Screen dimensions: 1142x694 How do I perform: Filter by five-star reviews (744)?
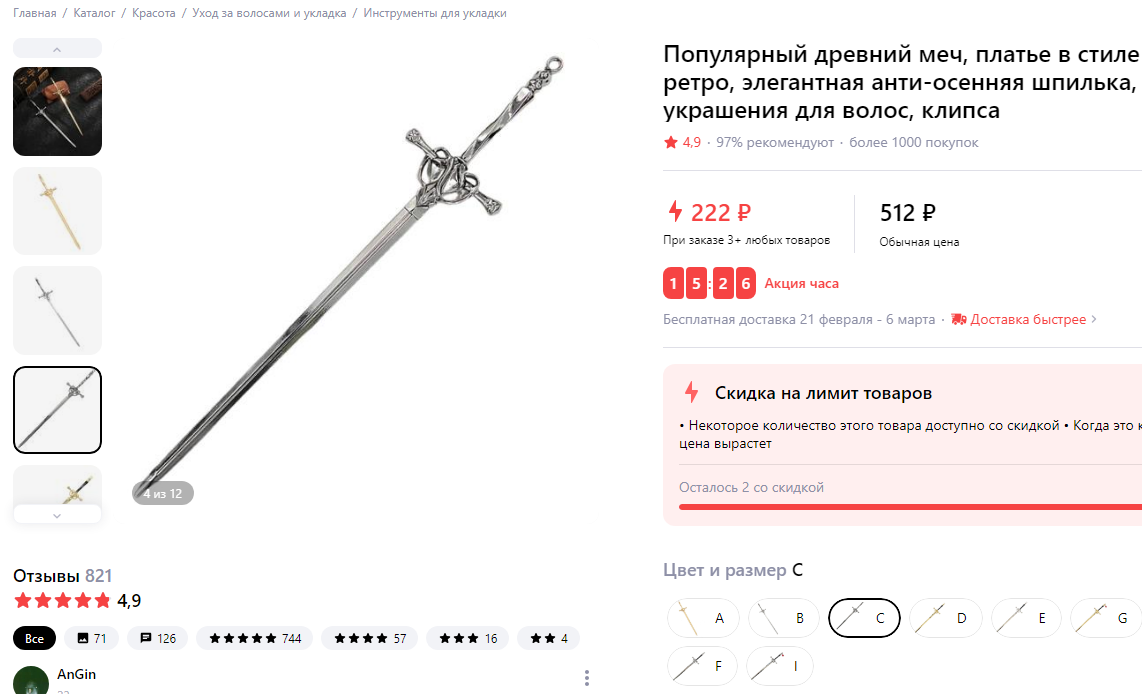coord(254,639)
